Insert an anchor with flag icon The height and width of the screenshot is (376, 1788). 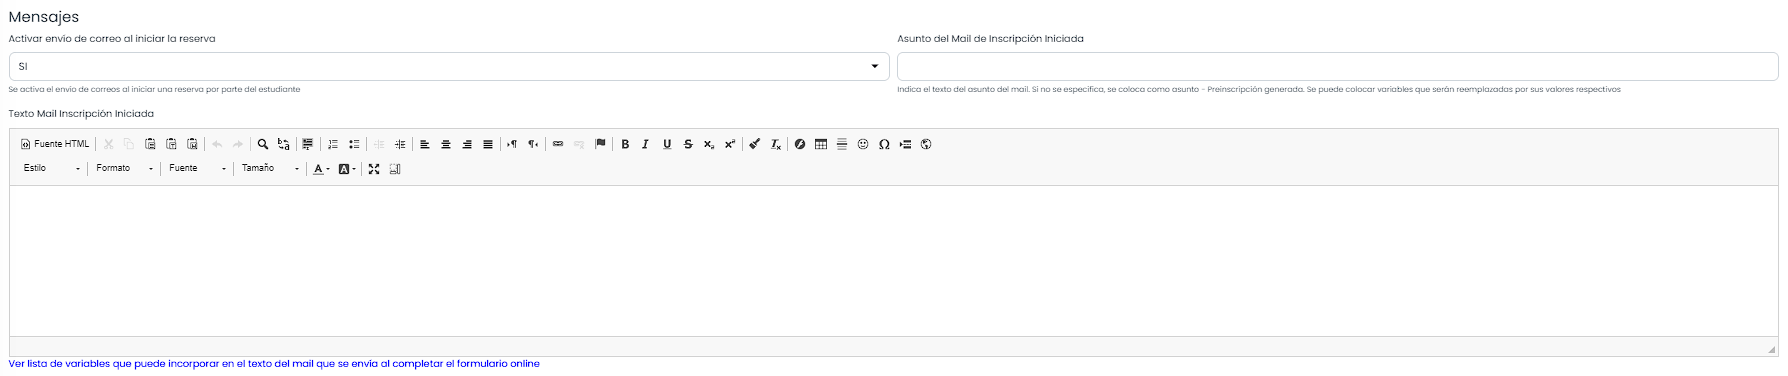(600, 144)
